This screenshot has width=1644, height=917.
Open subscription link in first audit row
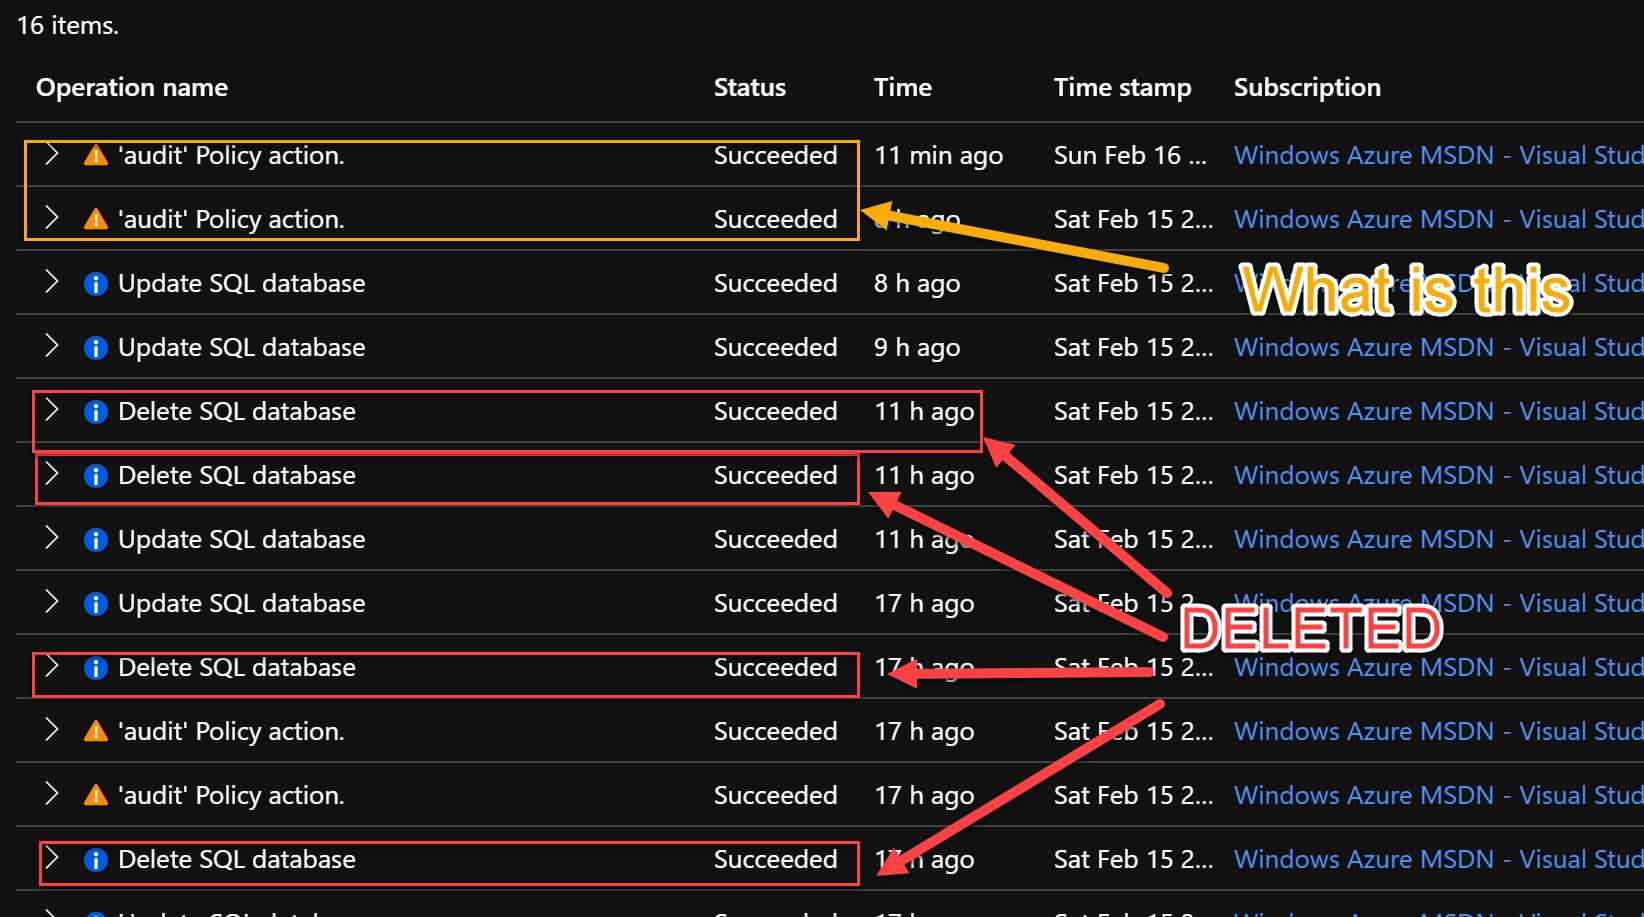[1438, 155]
